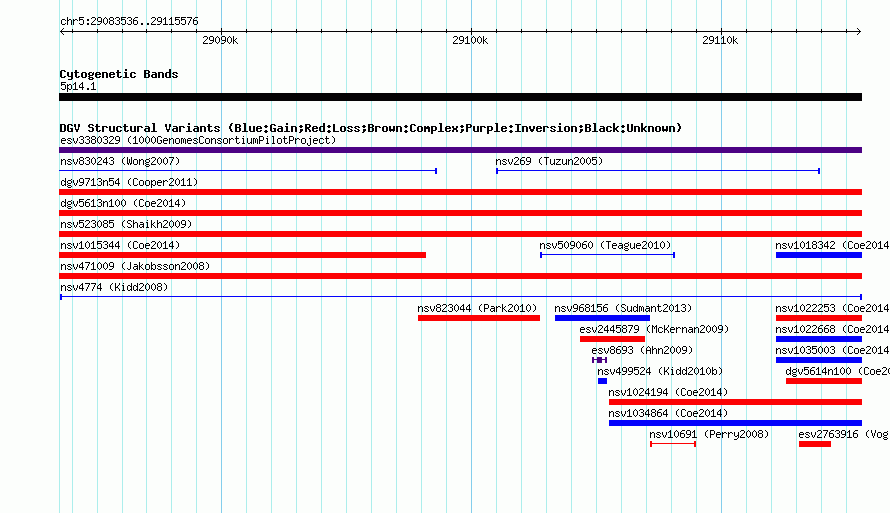890x513 pixels.
Task: Click the 29100k ruler tick label
Action: (470, 40)
